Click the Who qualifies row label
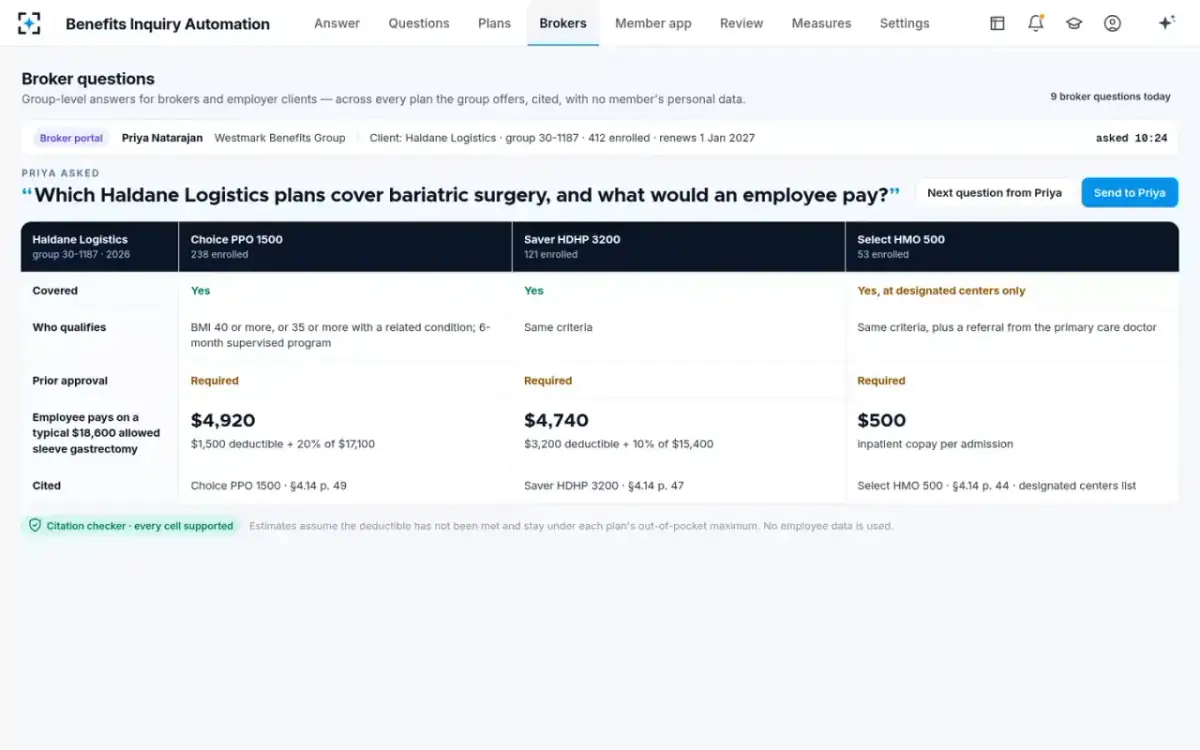The height and width of the screenshot is (750, 1200). click(x=69, y=327)
